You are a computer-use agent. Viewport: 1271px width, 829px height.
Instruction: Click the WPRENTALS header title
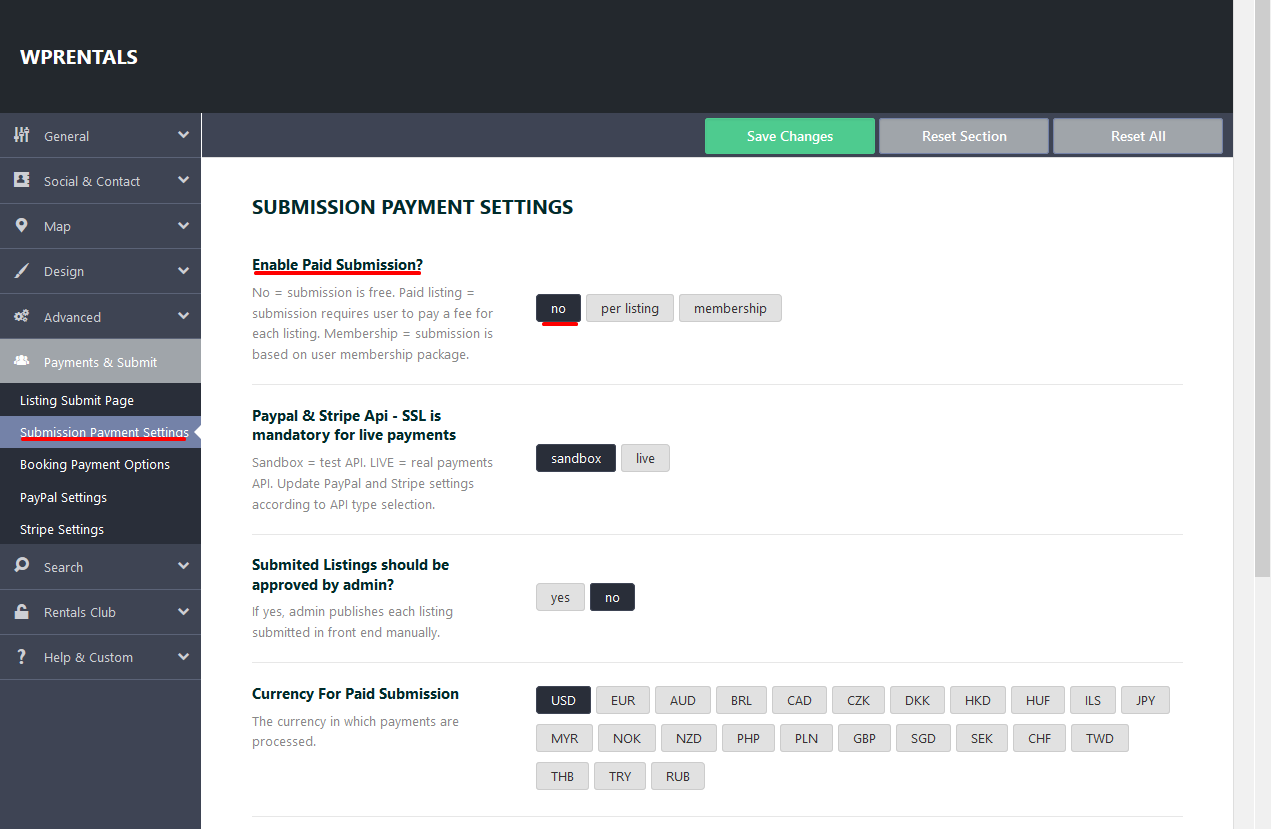pyautogui.click(x=79, y=57)
